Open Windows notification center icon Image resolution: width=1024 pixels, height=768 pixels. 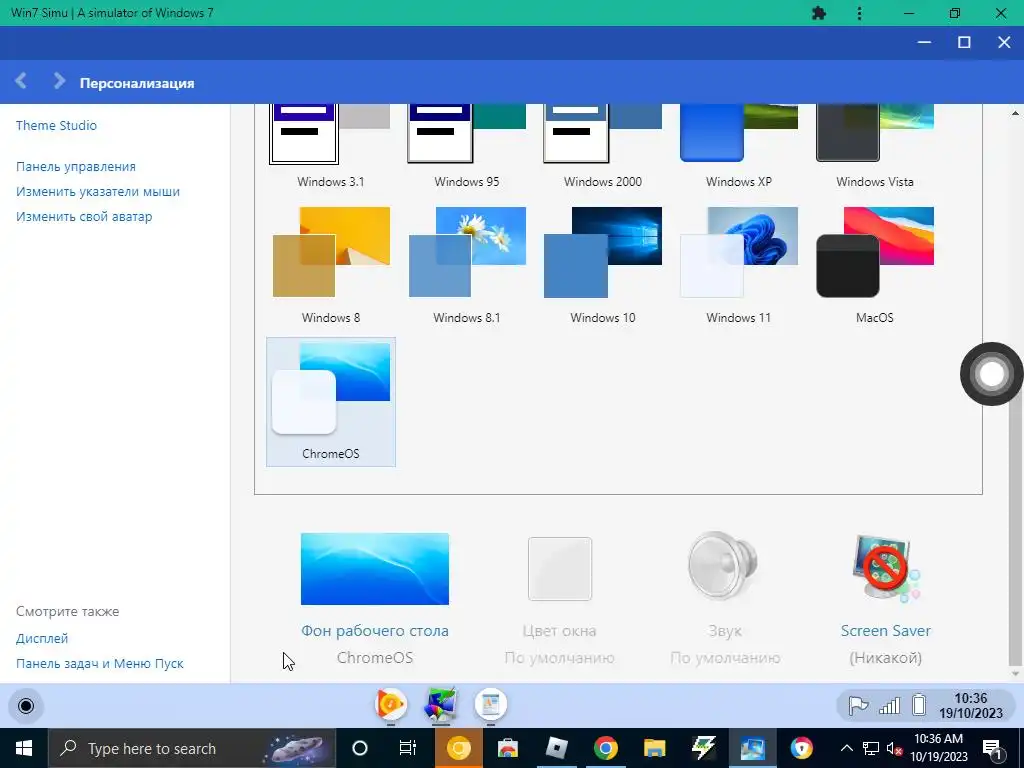(x=993, y=748)
